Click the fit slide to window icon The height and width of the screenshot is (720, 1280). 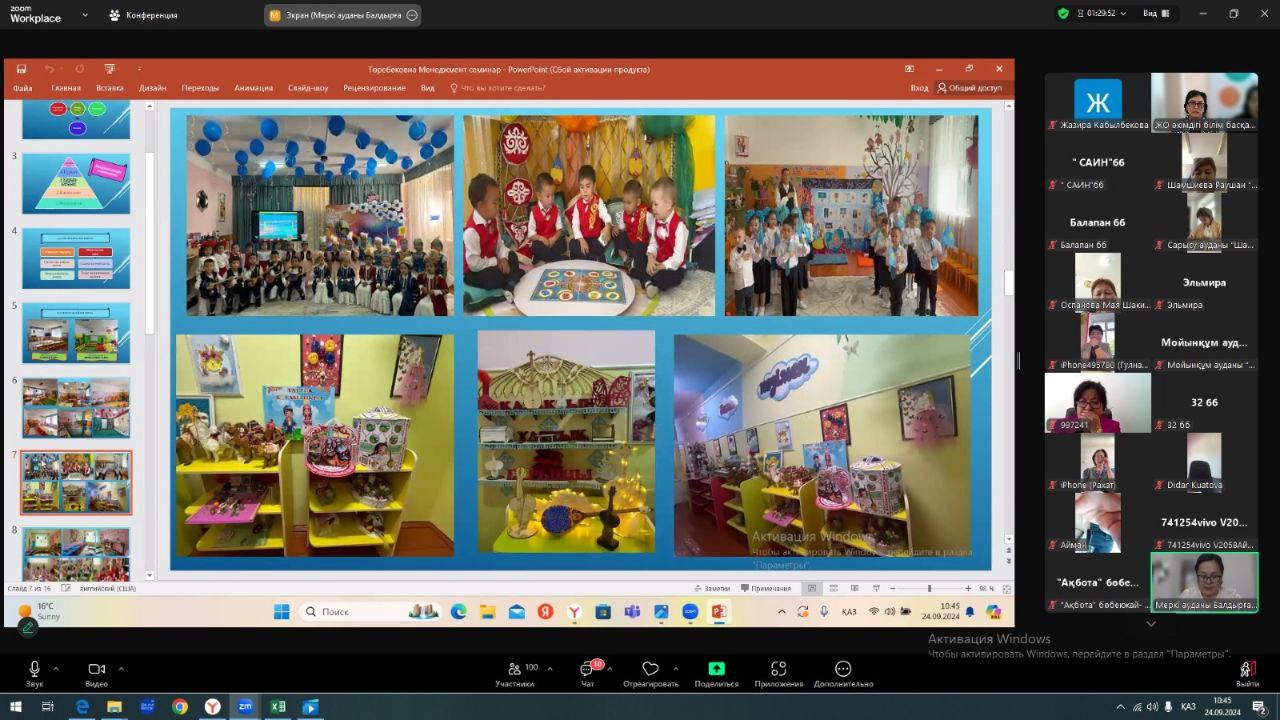coord(1006,588)
